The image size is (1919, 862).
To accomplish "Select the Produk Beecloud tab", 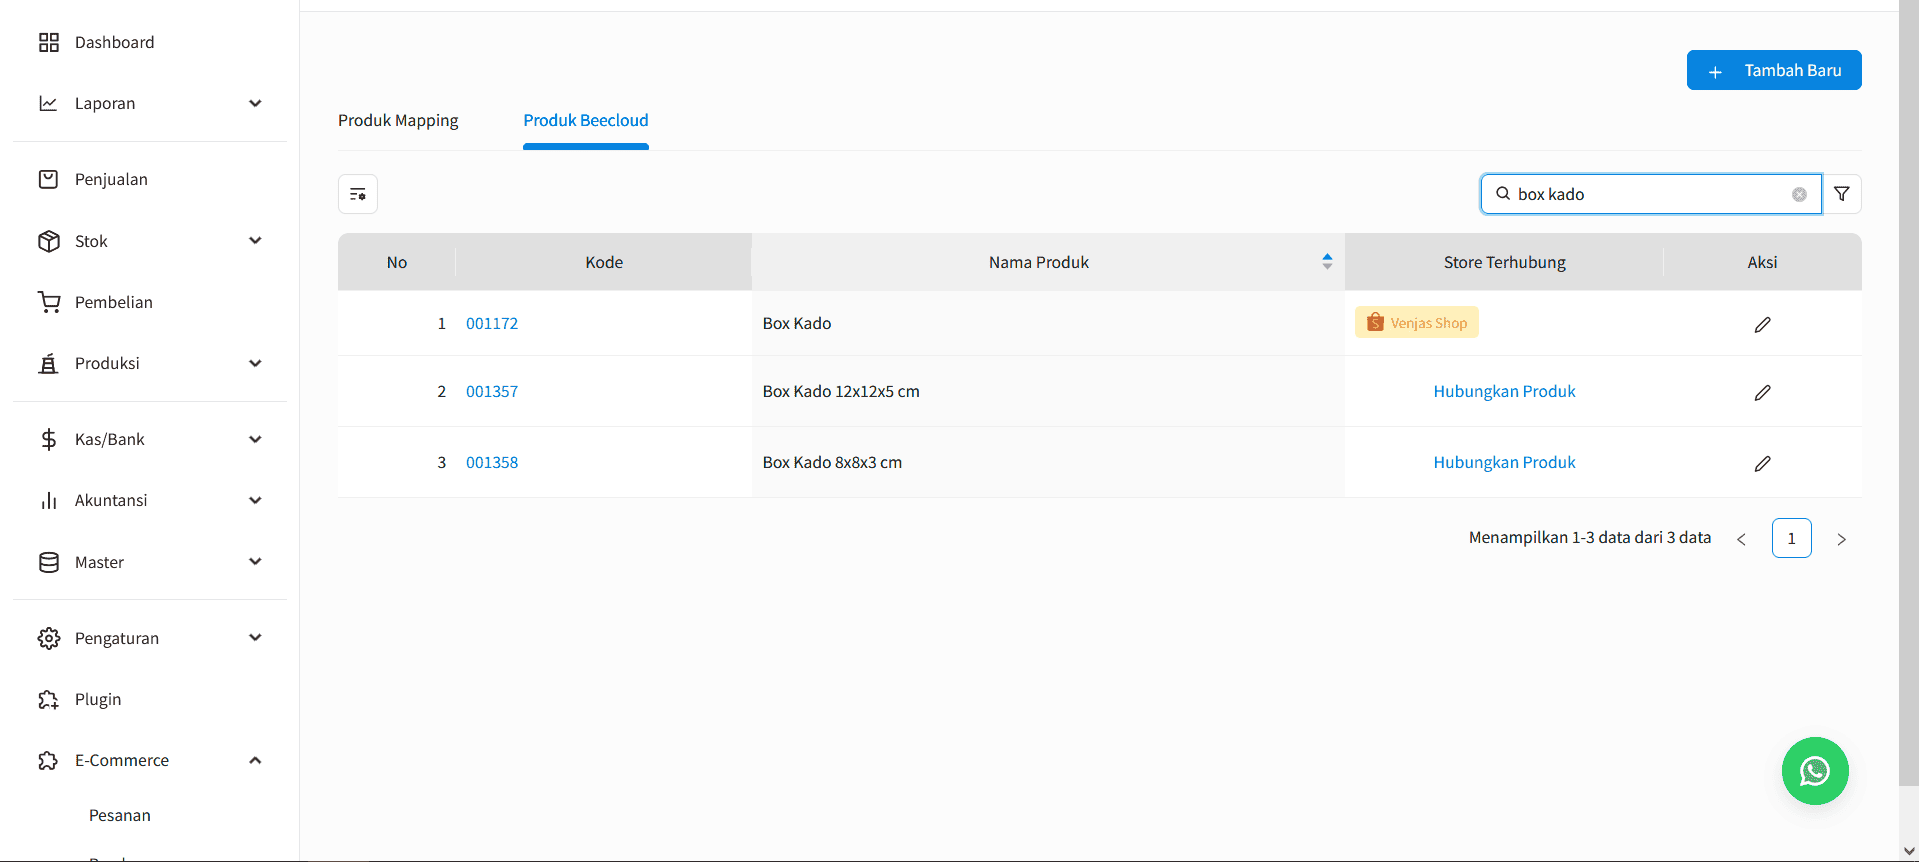I will pyautogui.click(x=586, y=120).
